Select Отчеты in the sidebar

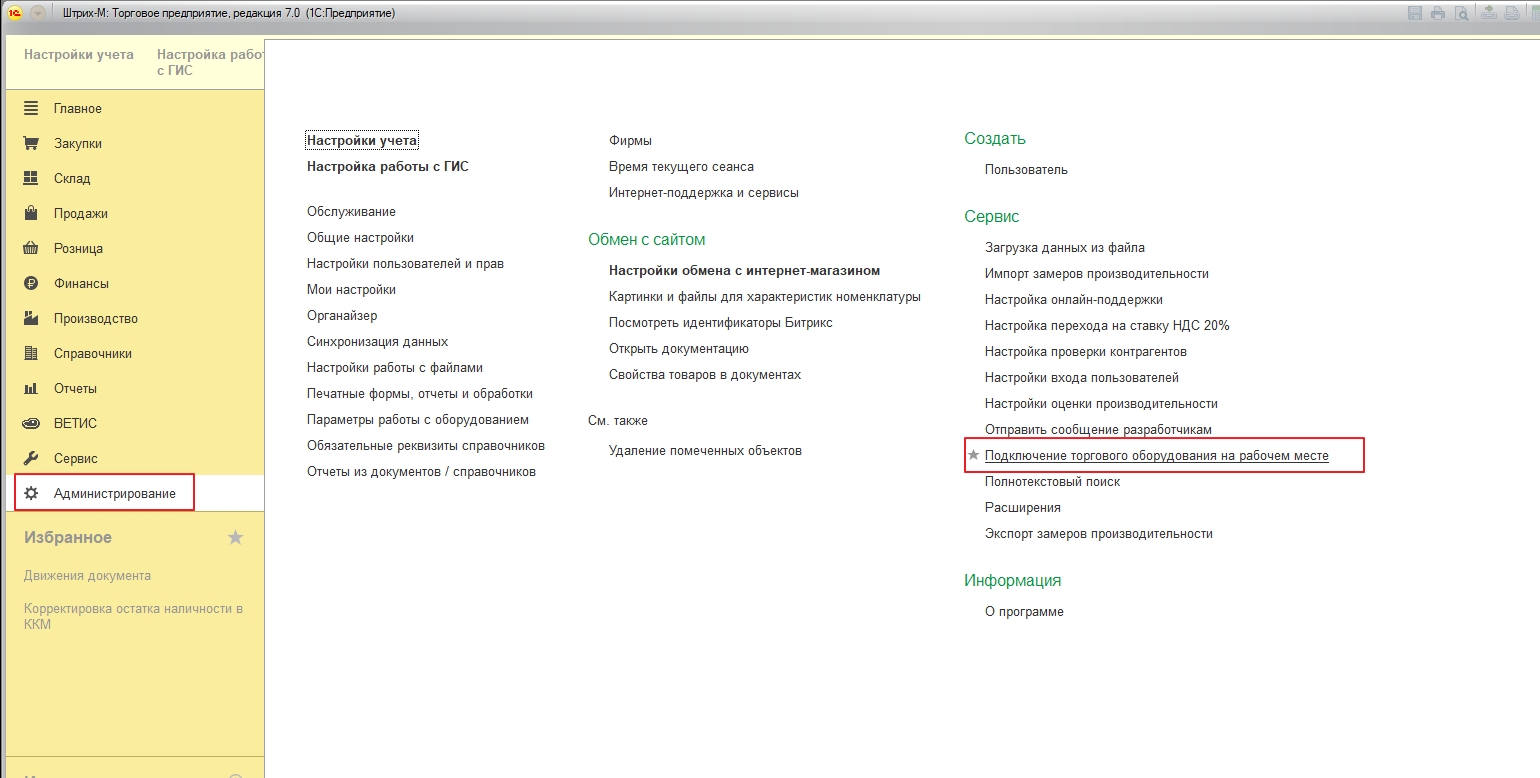pos(75,388)
